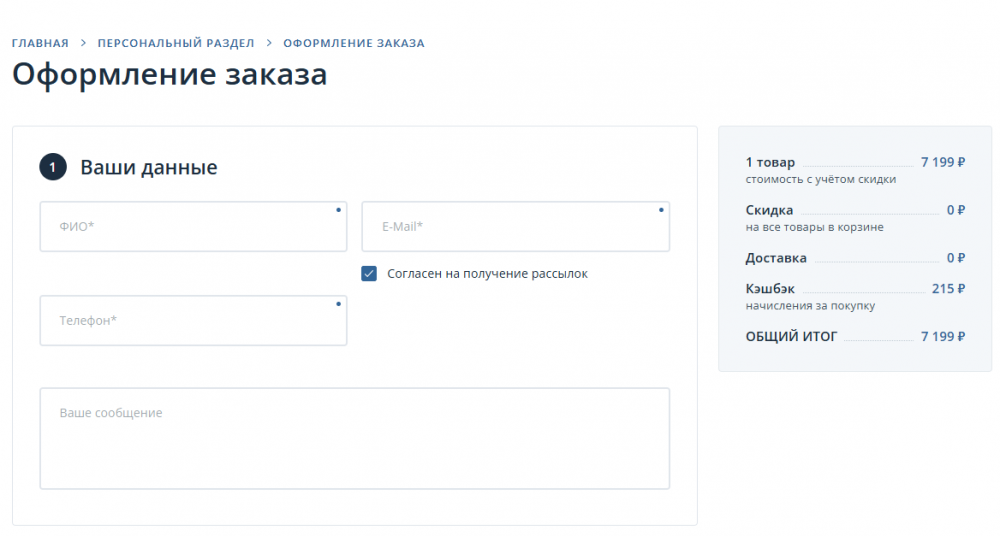The height and width of the screenshot is (536, 1000).
Task: Focus the E-Mail input field
Action: click(515, 227)
